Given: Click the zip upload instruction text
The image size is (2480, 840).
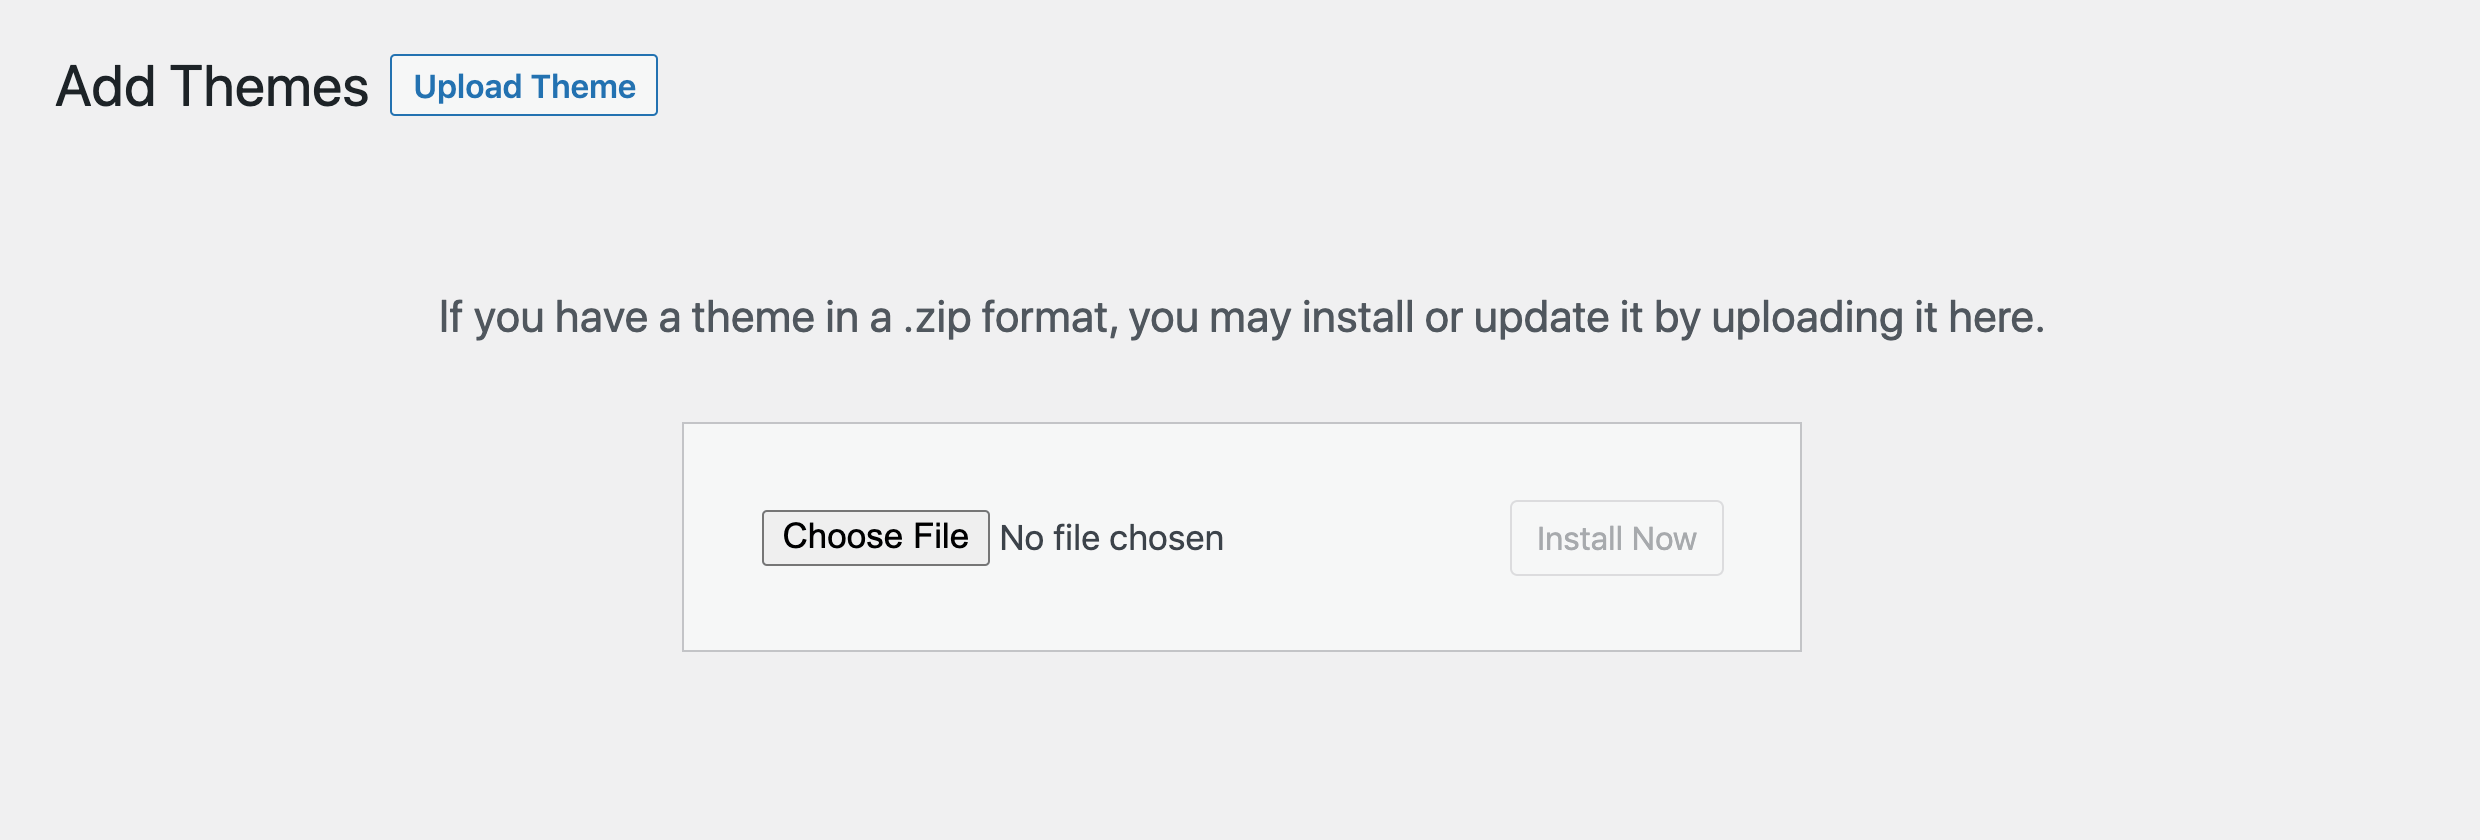Looking at the screenshot, I should [1240, 317].
